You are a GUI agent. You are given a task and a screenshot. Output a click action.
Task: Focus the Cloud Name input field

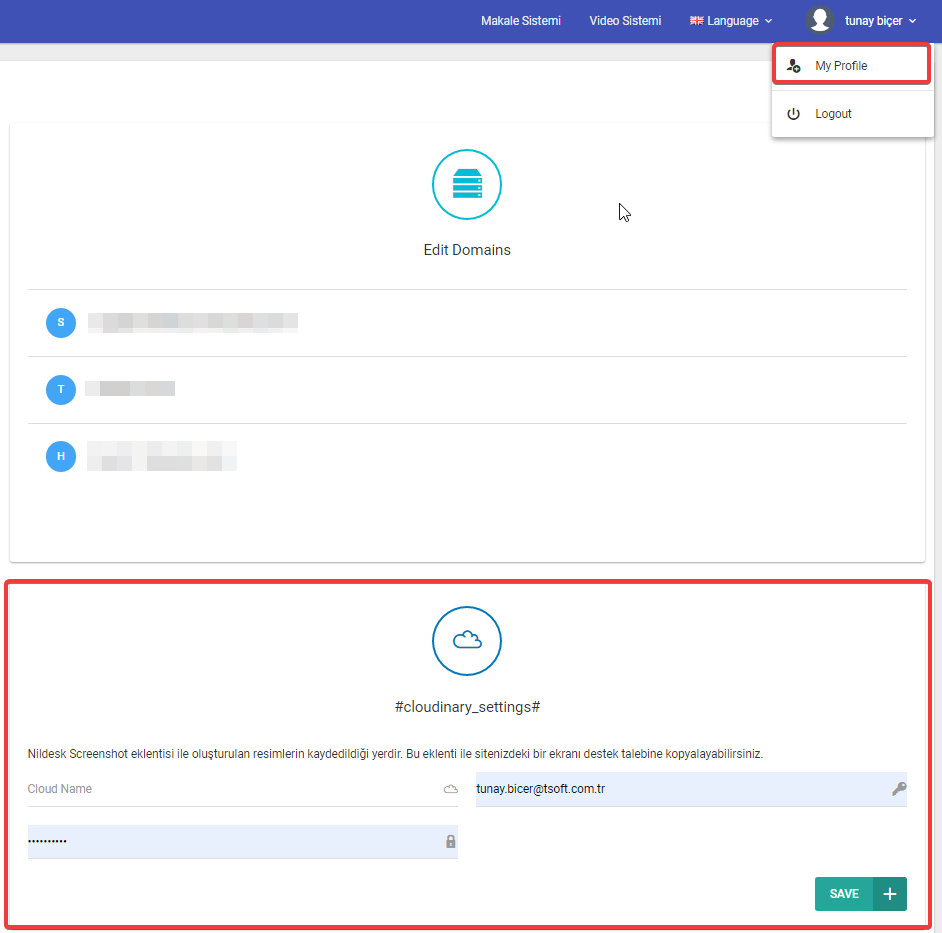click(230, 789)
